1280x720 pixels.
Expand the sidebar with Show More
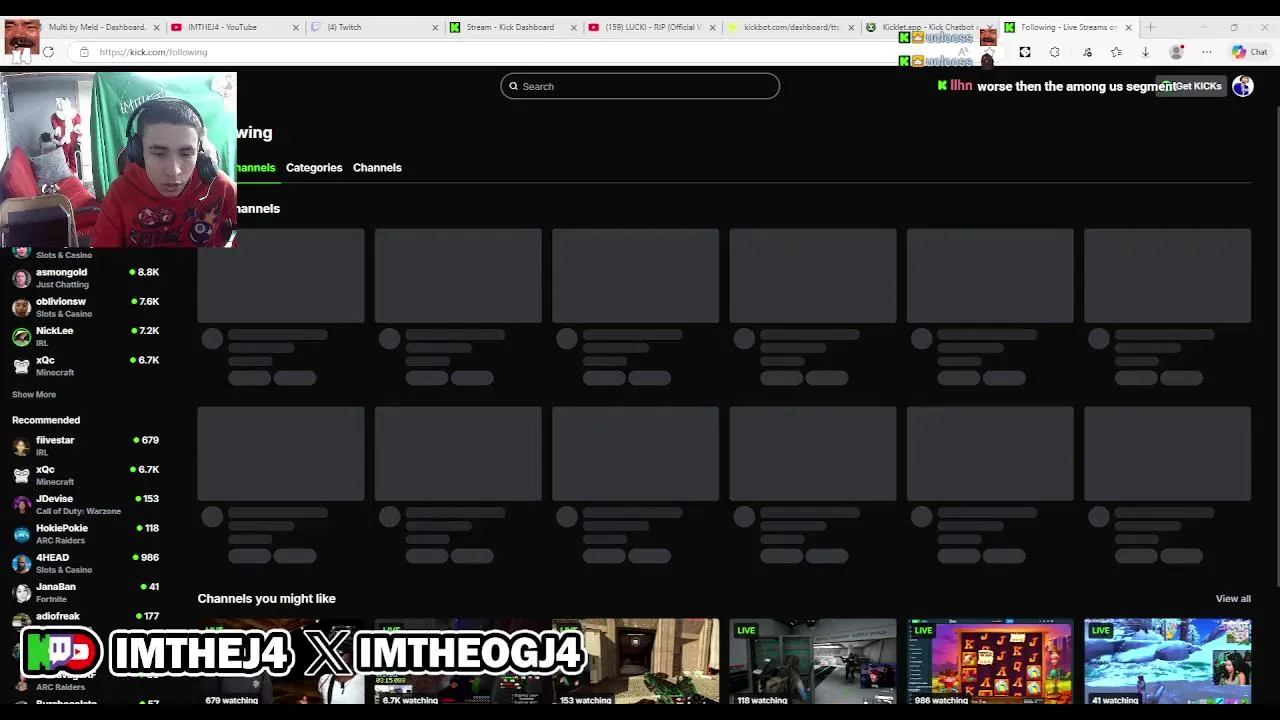[x=34, y=395]
